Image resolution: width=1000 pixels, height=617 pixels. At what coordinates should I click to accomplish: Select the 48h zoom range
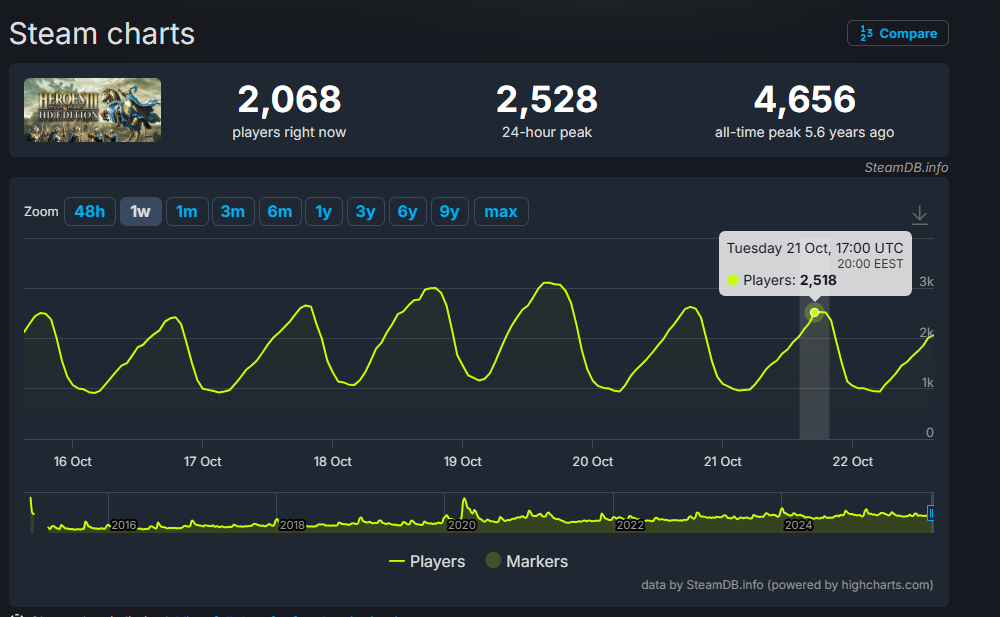pos(89,211)
